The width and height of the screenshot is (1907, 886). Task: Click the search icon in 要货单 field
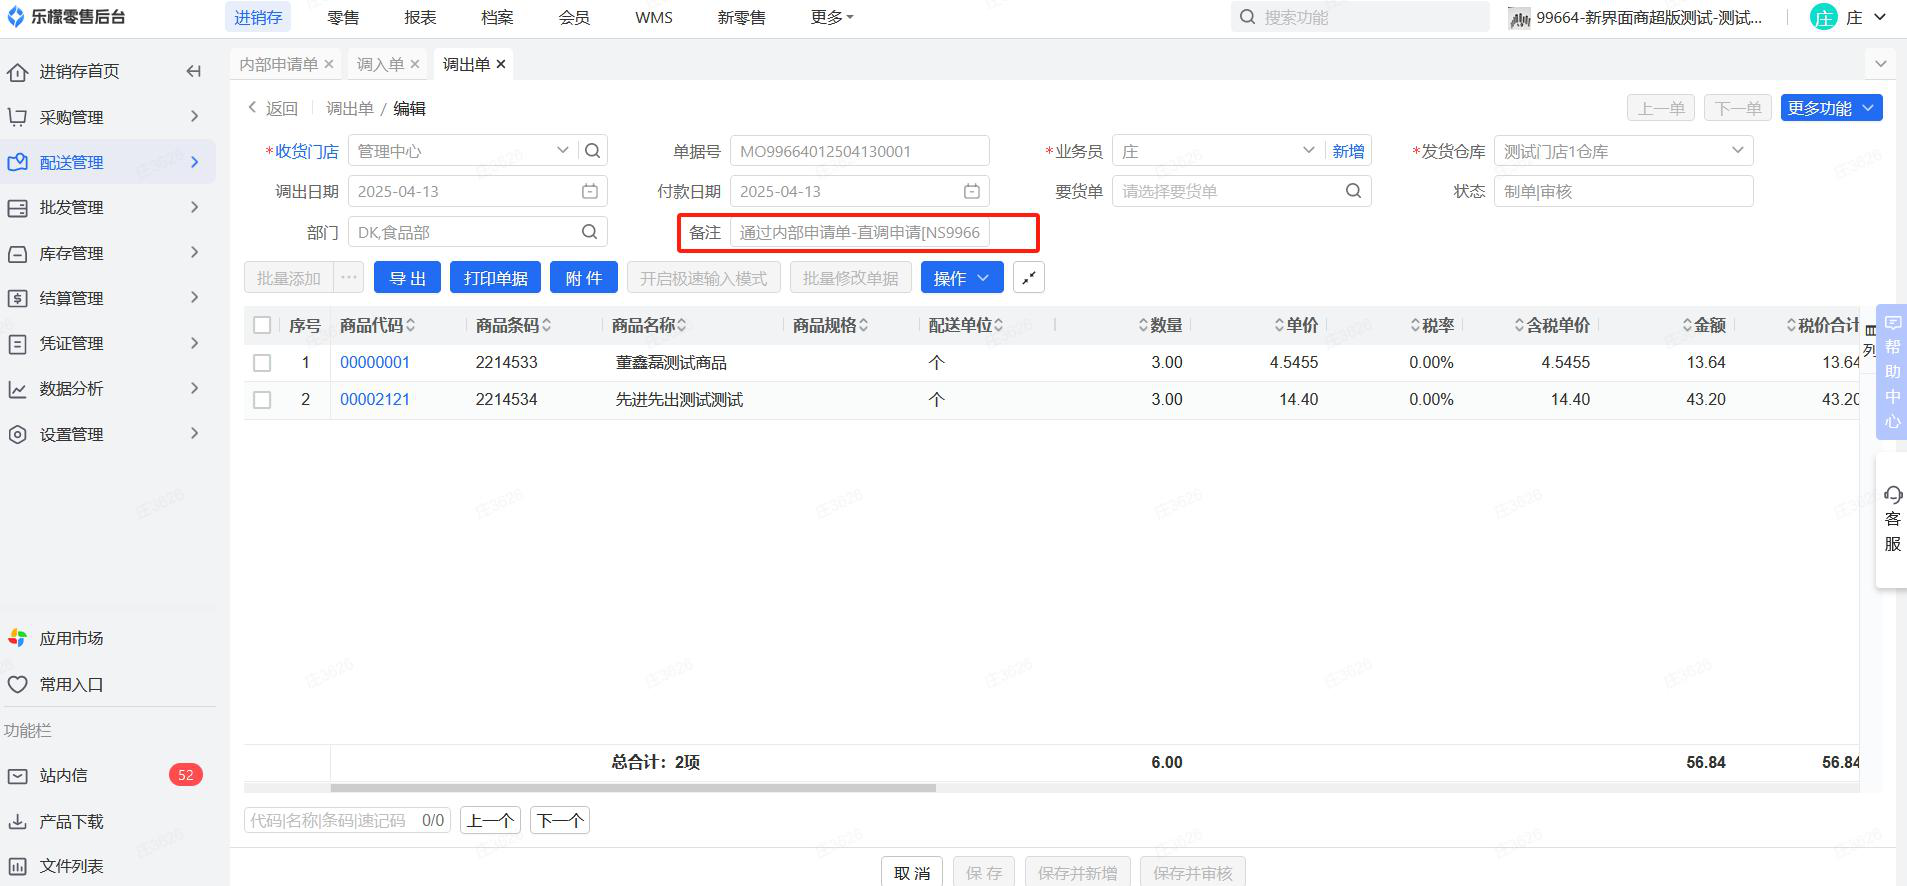[x=1353, y=191]
